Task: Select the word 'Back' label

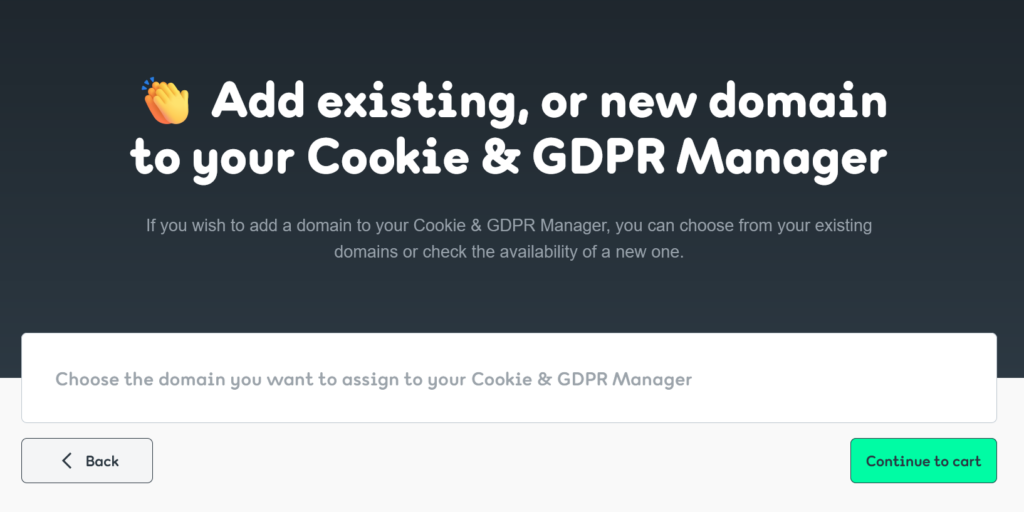Action: click(102, 461)
